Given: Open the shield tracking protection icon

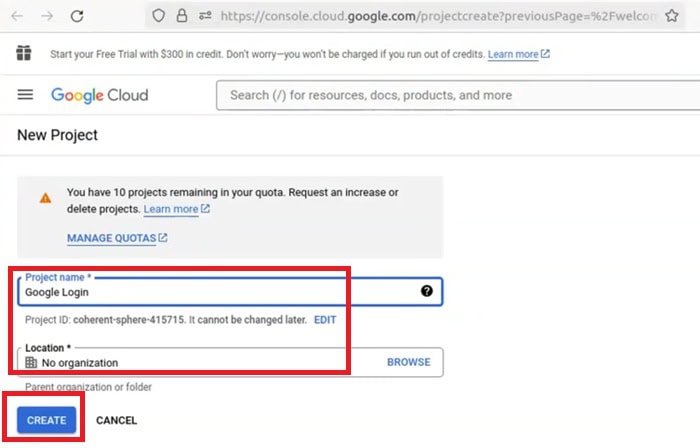Looking at the screenshot, I should click(158, 16).
